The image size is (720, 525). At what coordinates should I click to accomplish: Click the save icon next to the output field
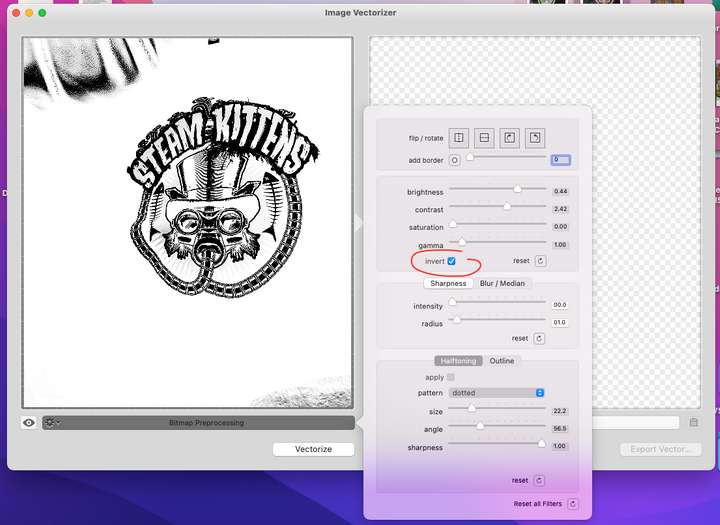click(693, 422)
